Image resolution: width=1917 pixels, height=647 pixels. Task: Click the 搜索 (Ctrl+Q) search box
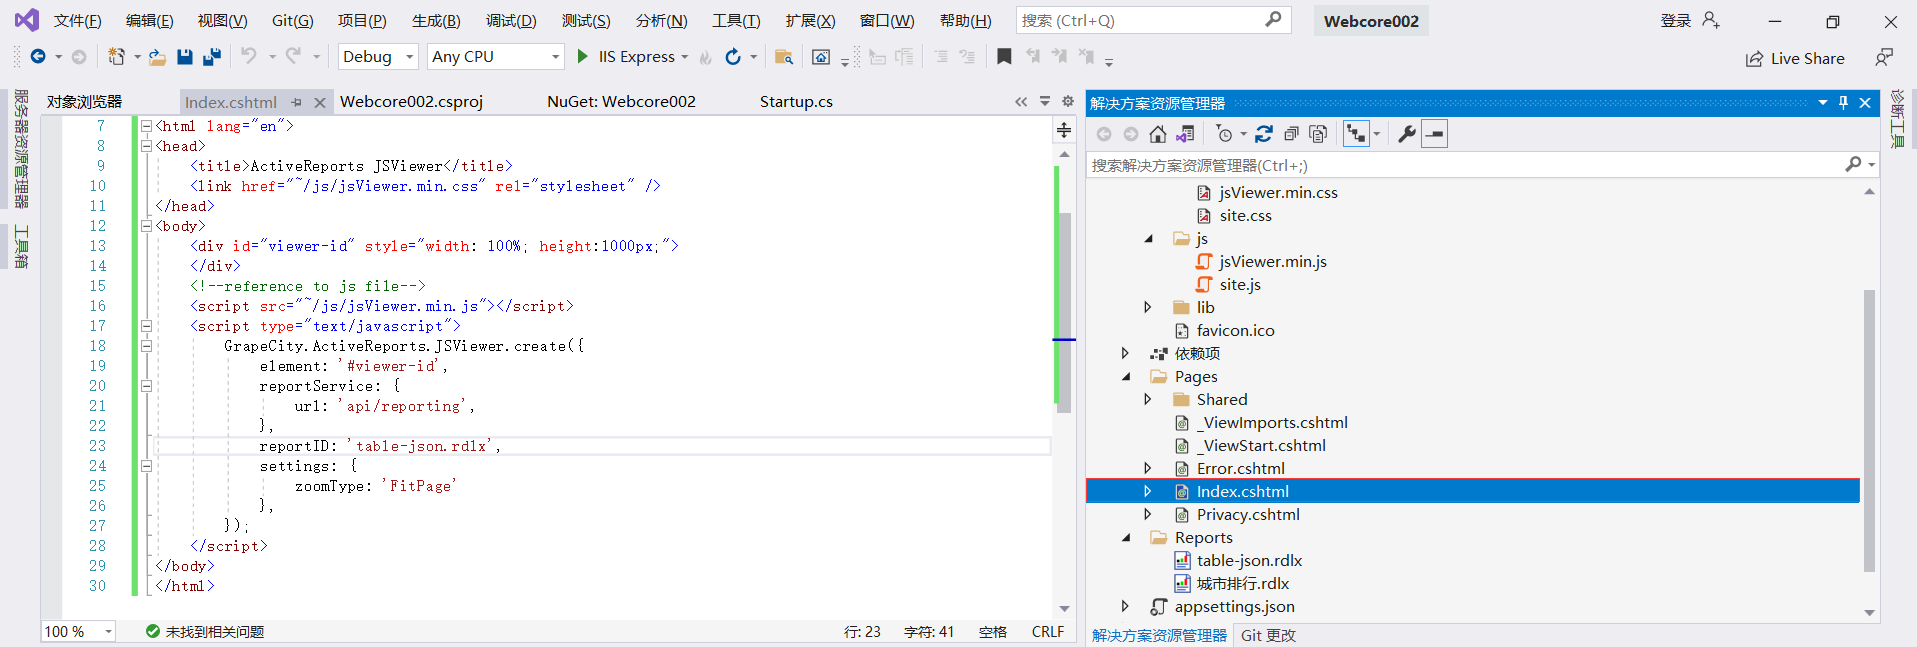point(1153,20)
